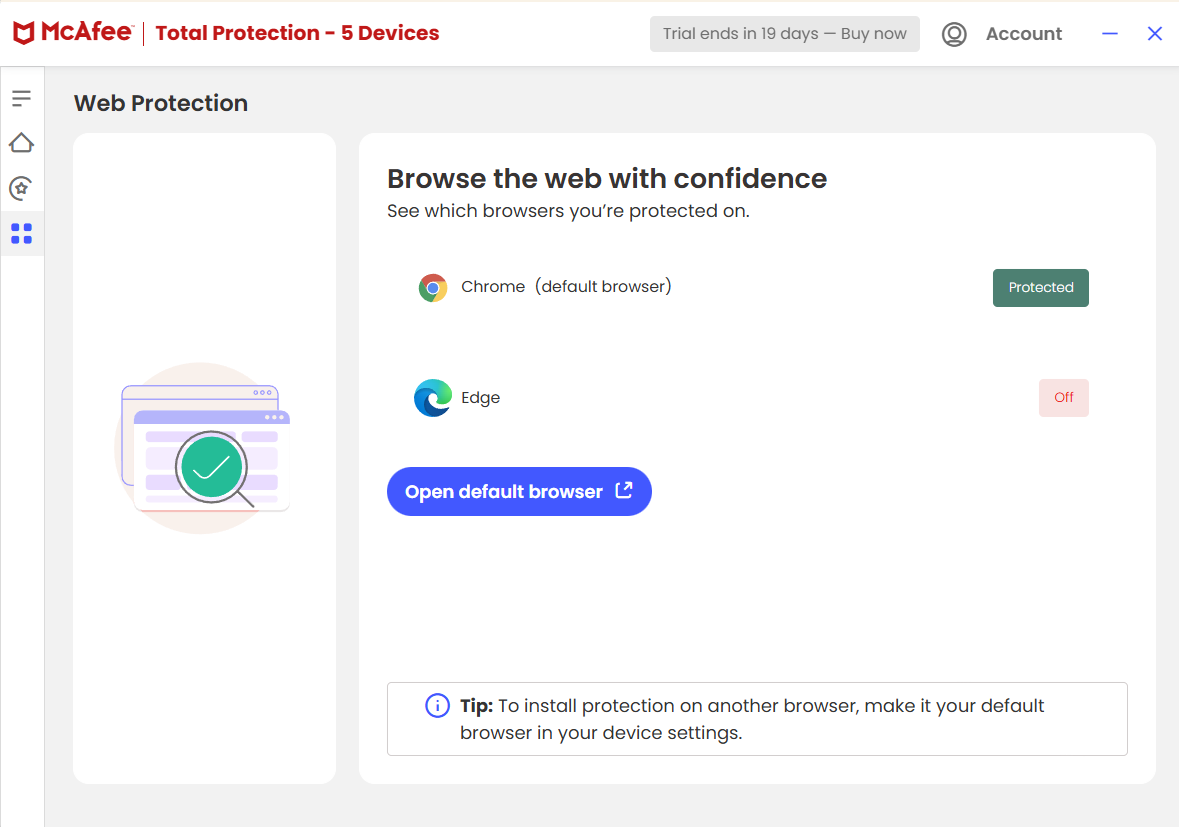
Task: Click the Edge browser icon
Action: (x=432, y=397)
